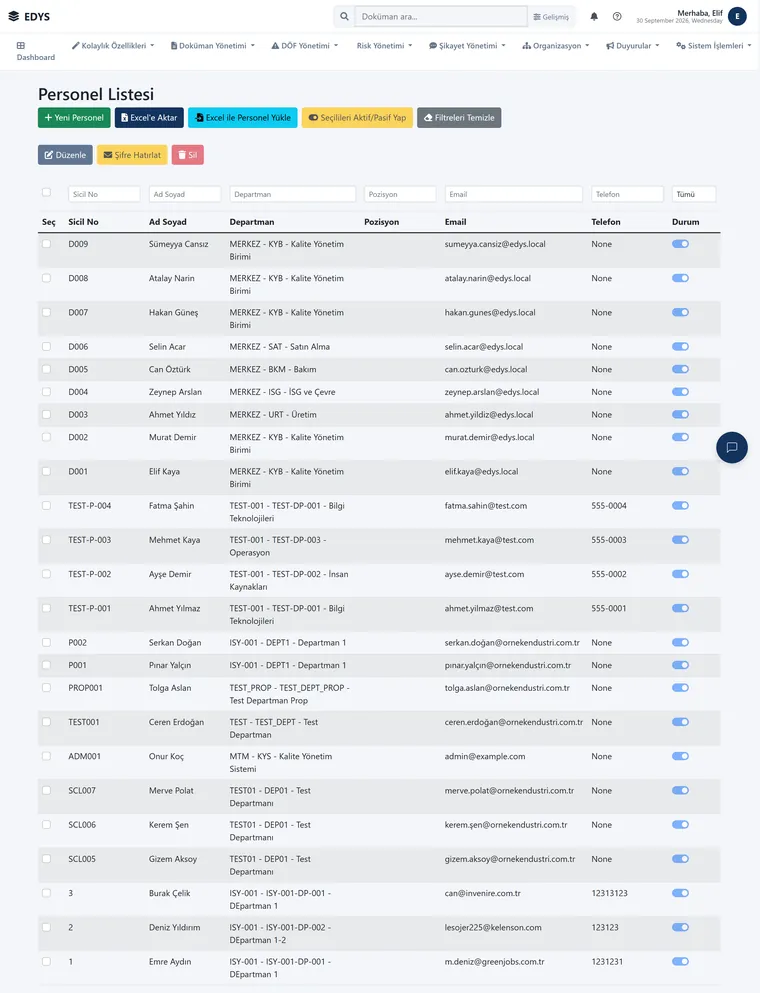Click the Ad Soyad column header

point(168,222)
